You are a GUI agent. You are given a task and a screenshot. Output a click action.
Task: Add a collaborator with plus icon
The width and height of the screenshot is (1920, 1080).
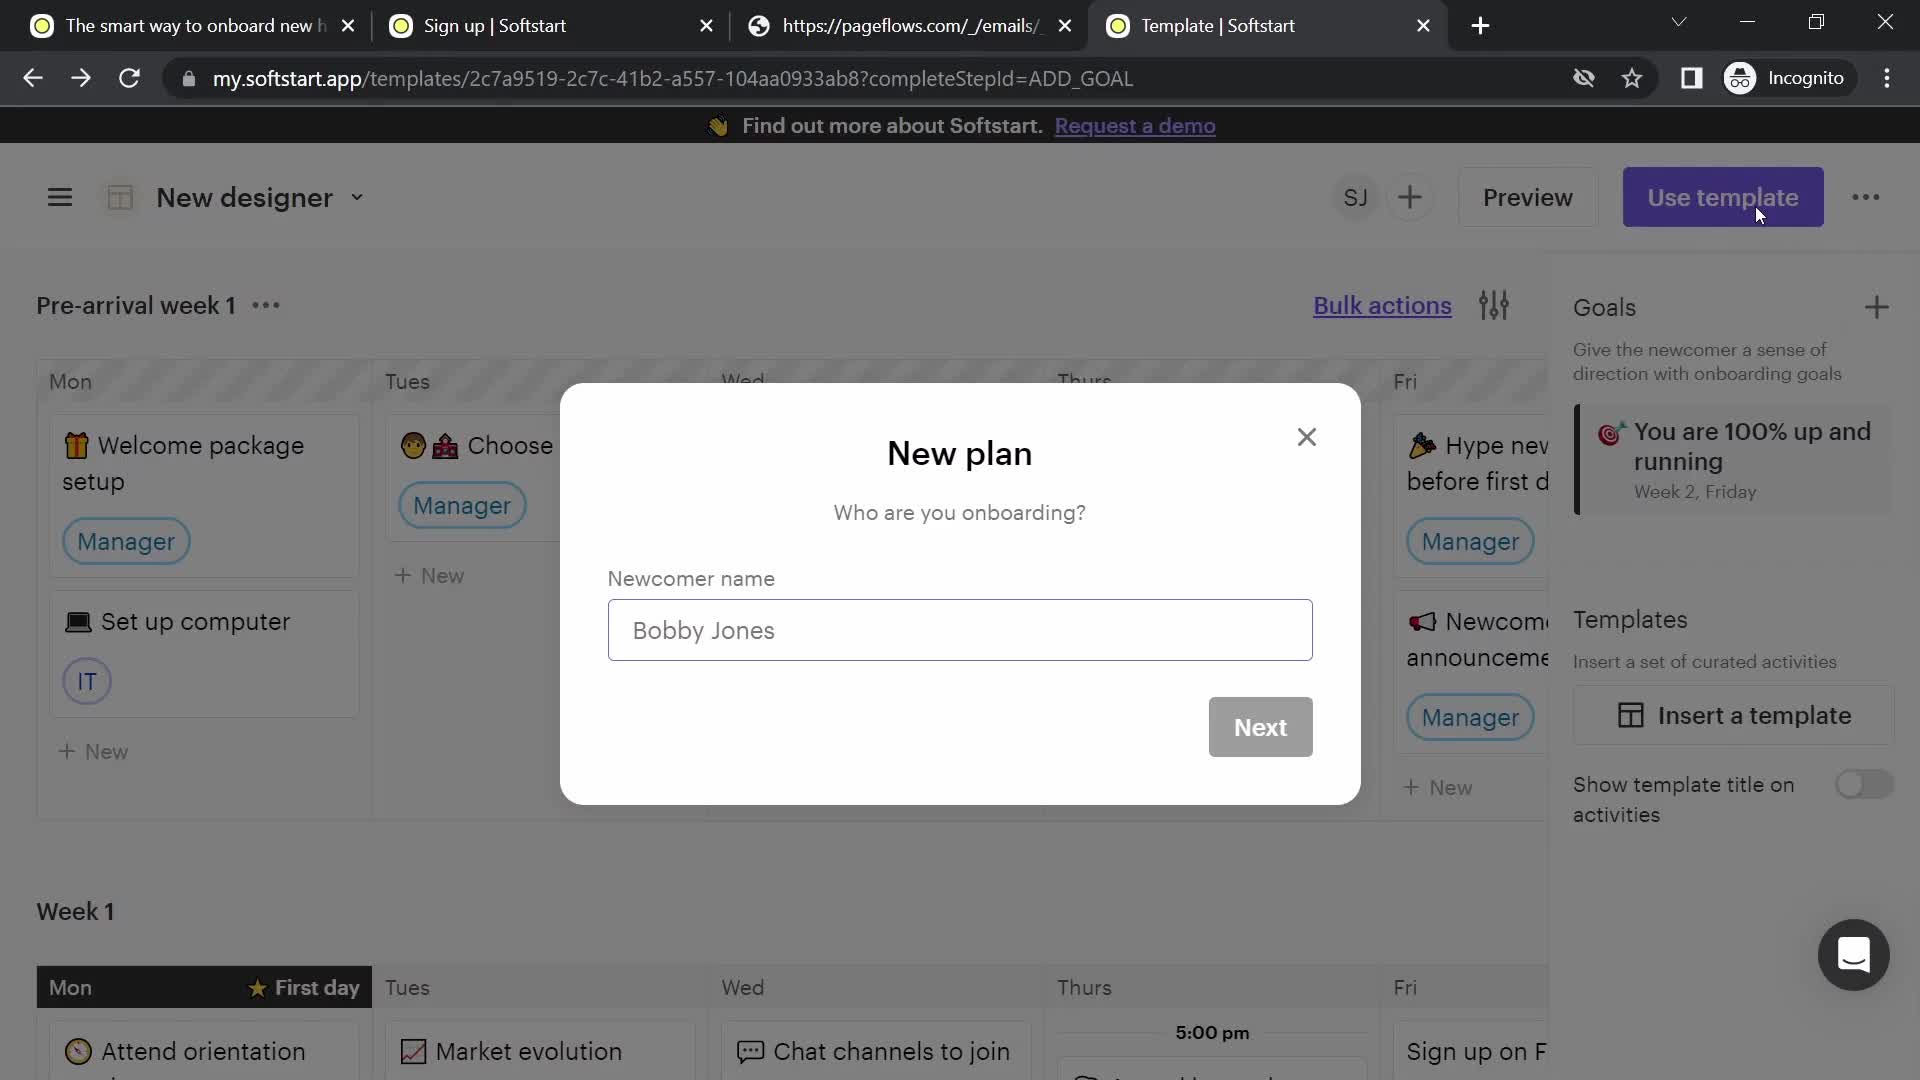(1409, 198)
